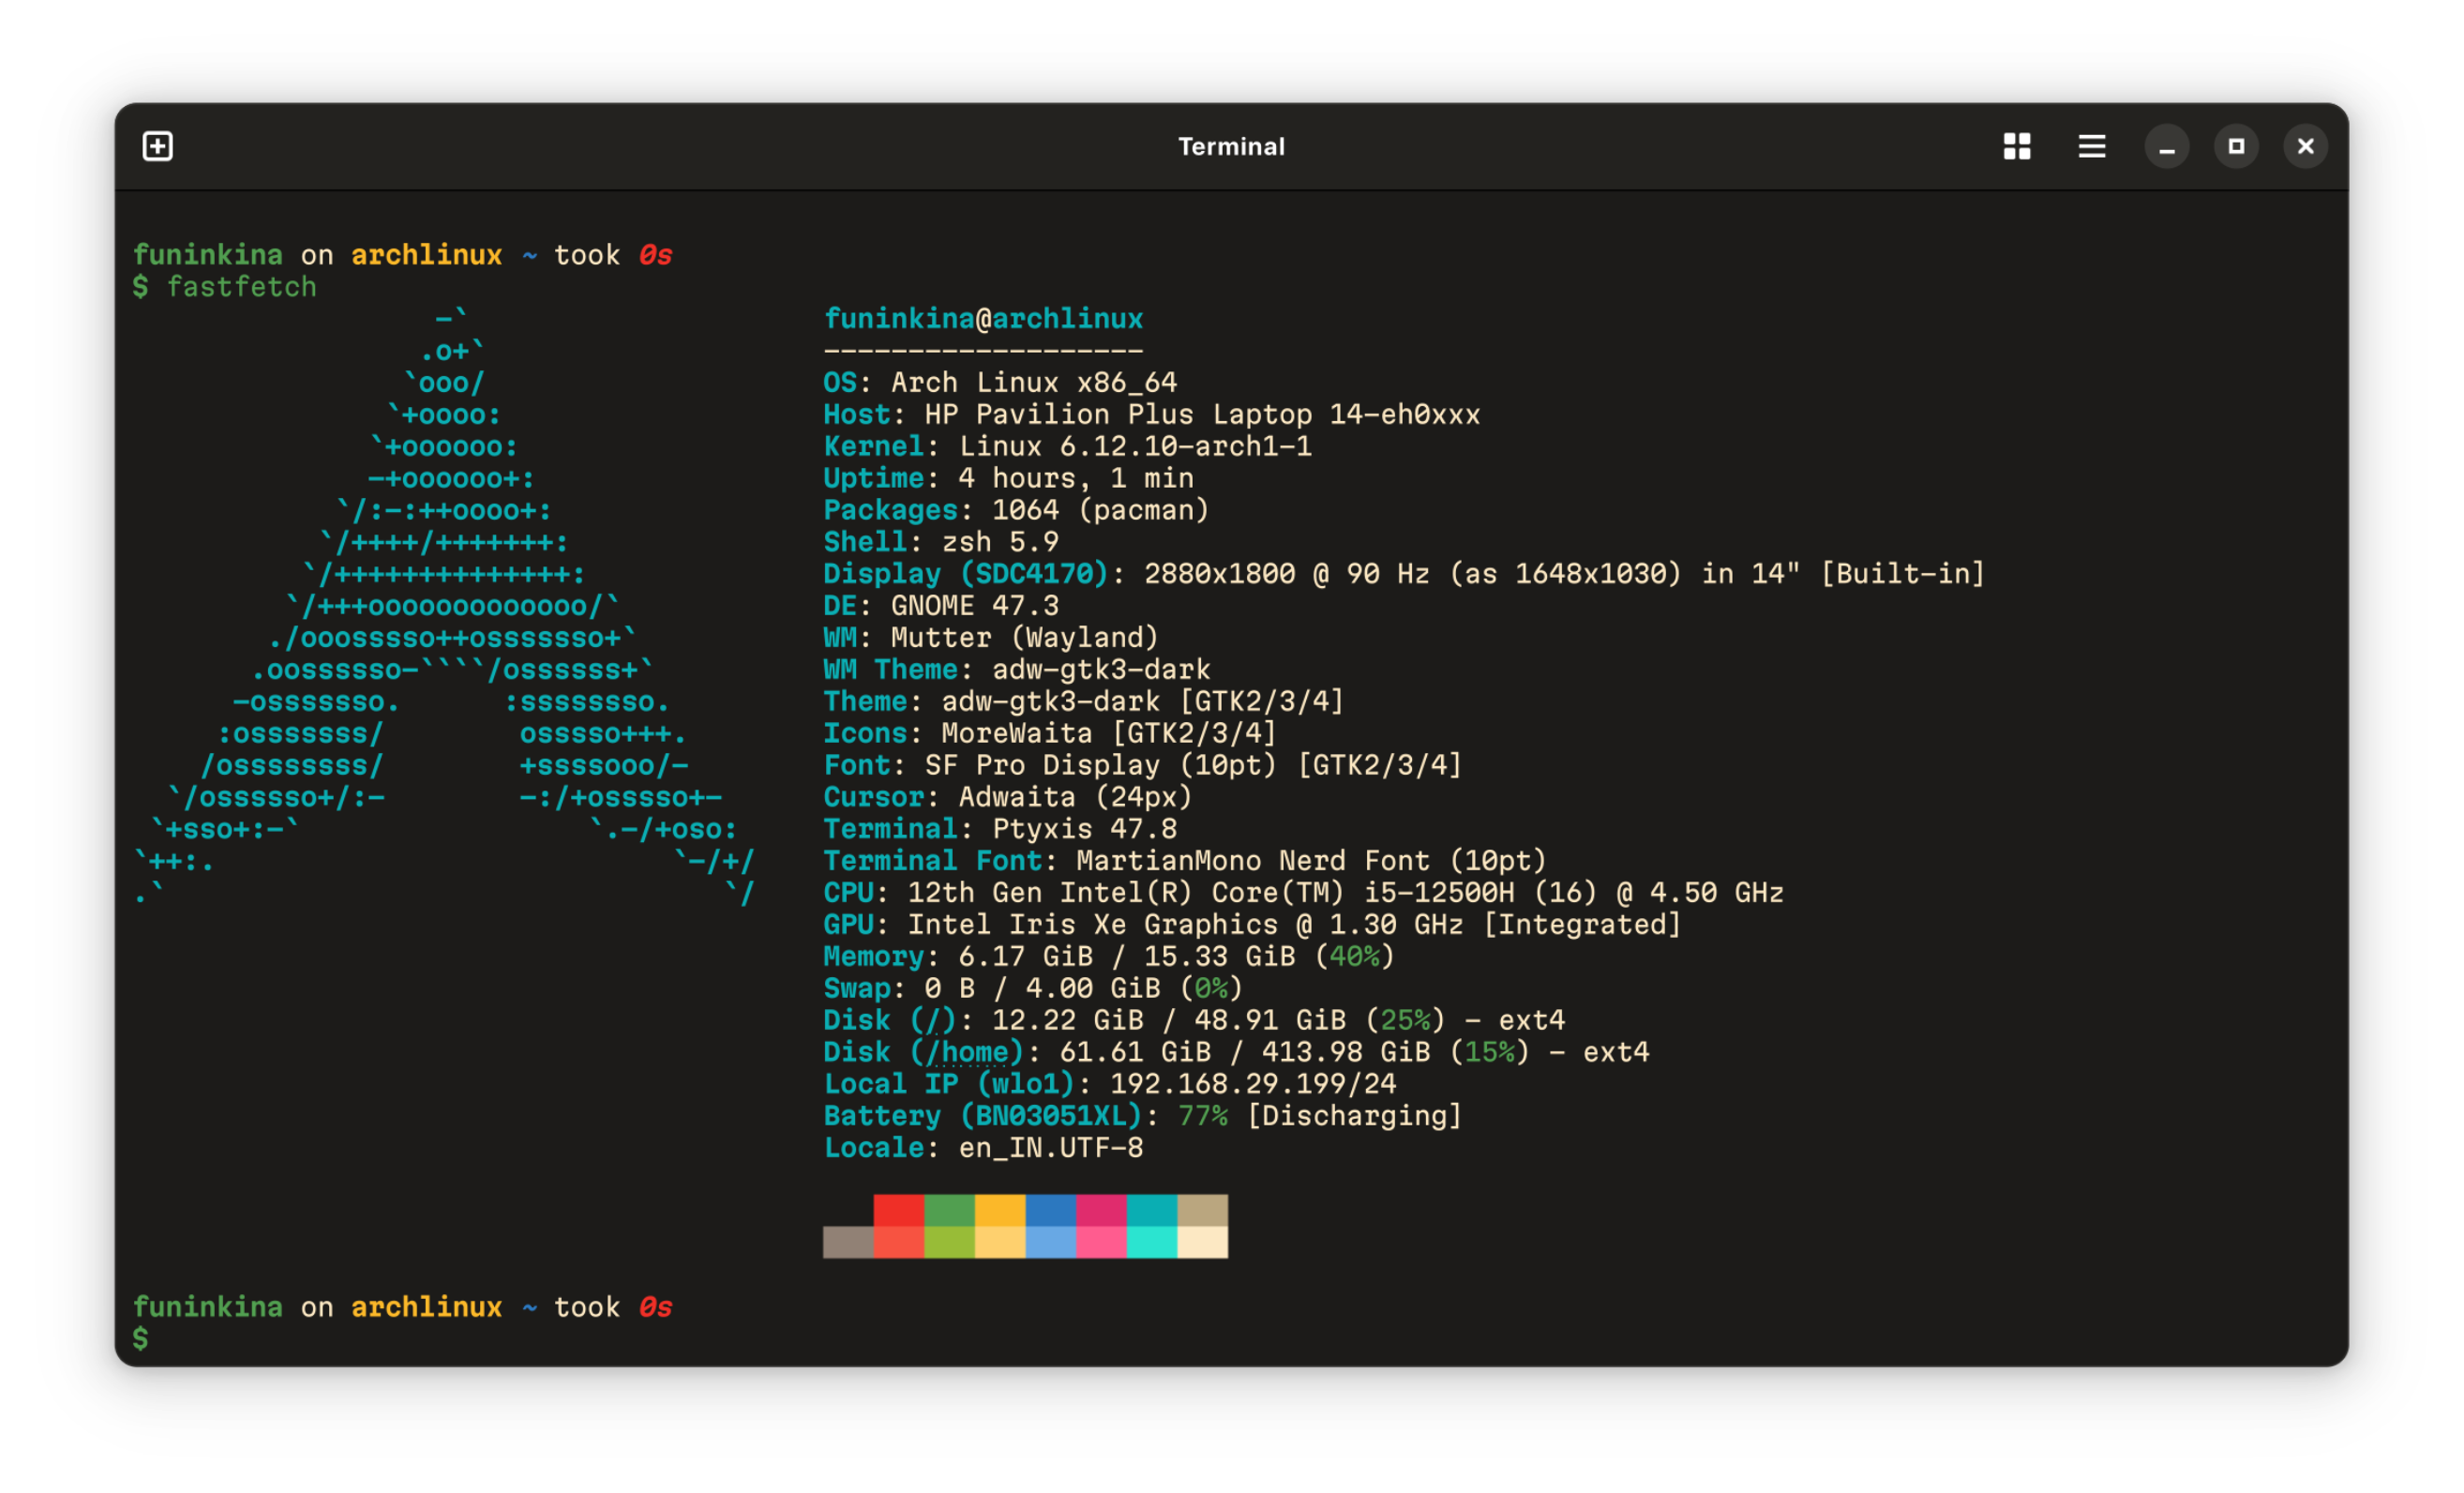
Task: Open a new terminal tab
Action: tap(157, 146)
